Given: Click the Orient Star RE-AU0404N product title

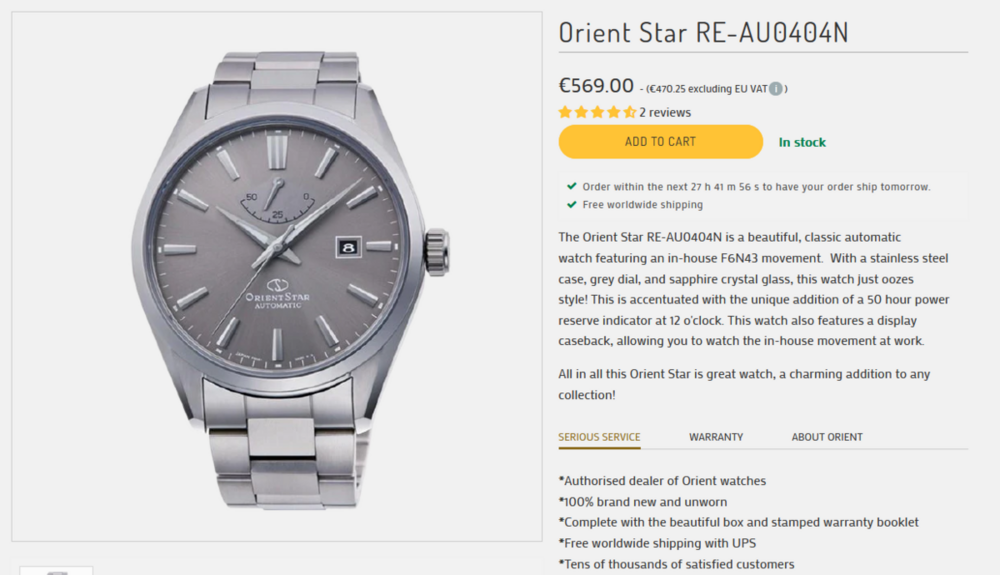Looking at the screenshot, I should [x=703, y=32].
